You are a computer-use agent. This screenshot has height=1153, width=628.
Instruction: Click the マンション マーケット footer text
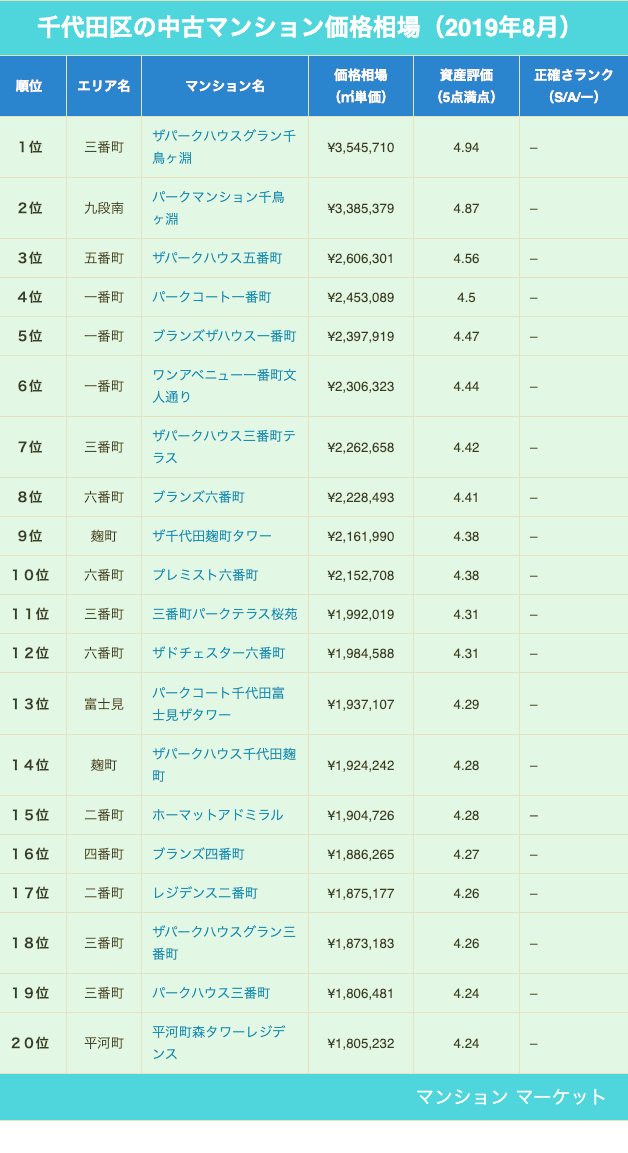(x=511, y=1097)
